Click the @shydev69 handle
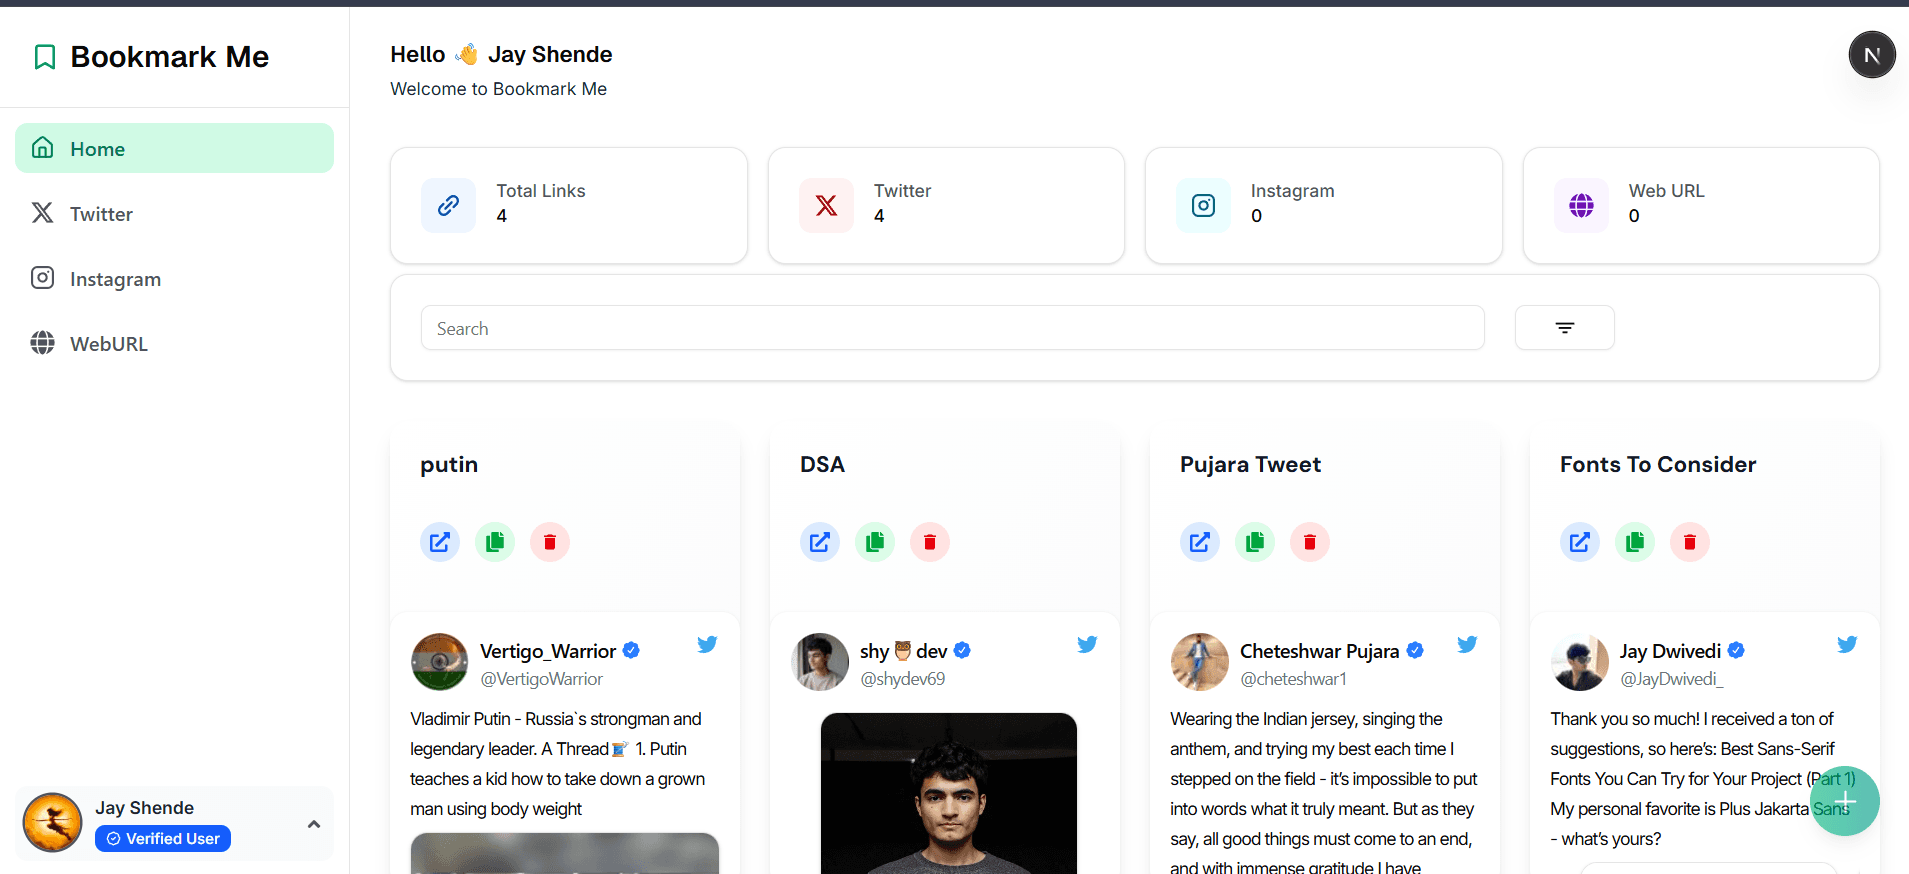 coord(903,679)
